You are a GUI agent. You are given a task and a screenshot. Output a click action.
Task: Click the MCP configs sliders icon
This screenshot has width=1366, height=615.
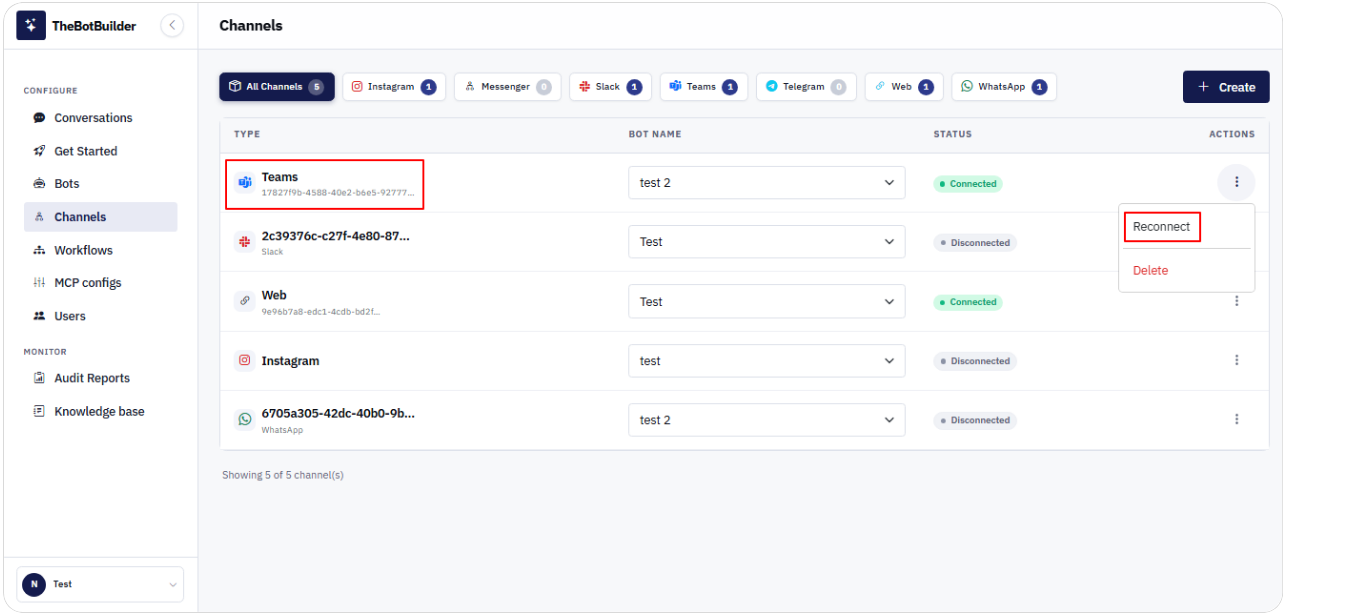(x=39, y=283)
